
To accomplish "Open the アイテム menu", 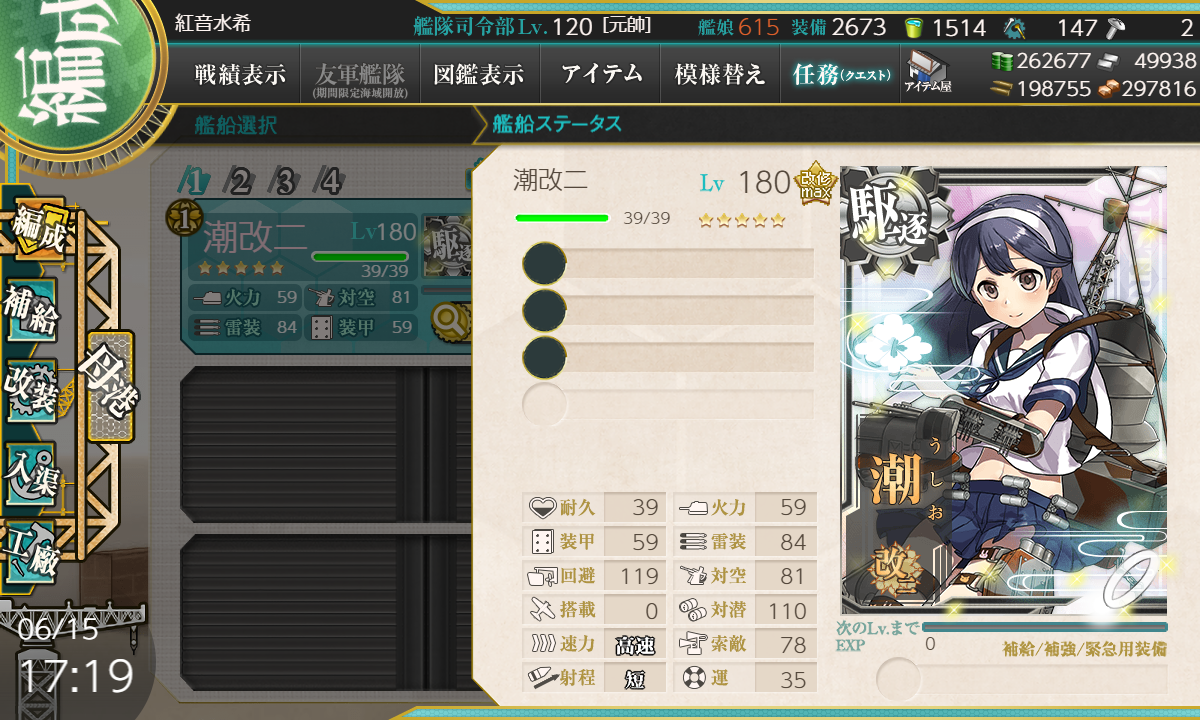I will click(601, 74).
